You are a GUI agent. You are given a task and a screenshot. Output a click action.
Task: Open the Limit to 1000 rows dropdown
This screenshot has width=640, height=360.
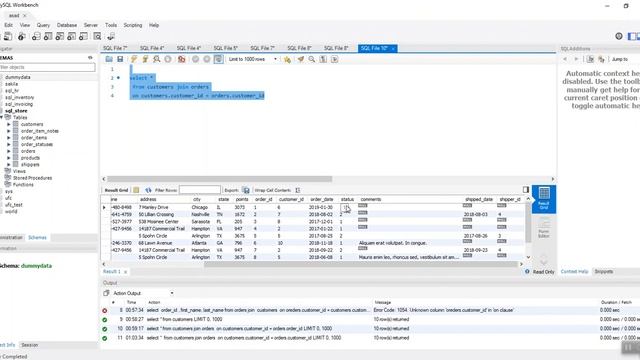tap(253, 59)
